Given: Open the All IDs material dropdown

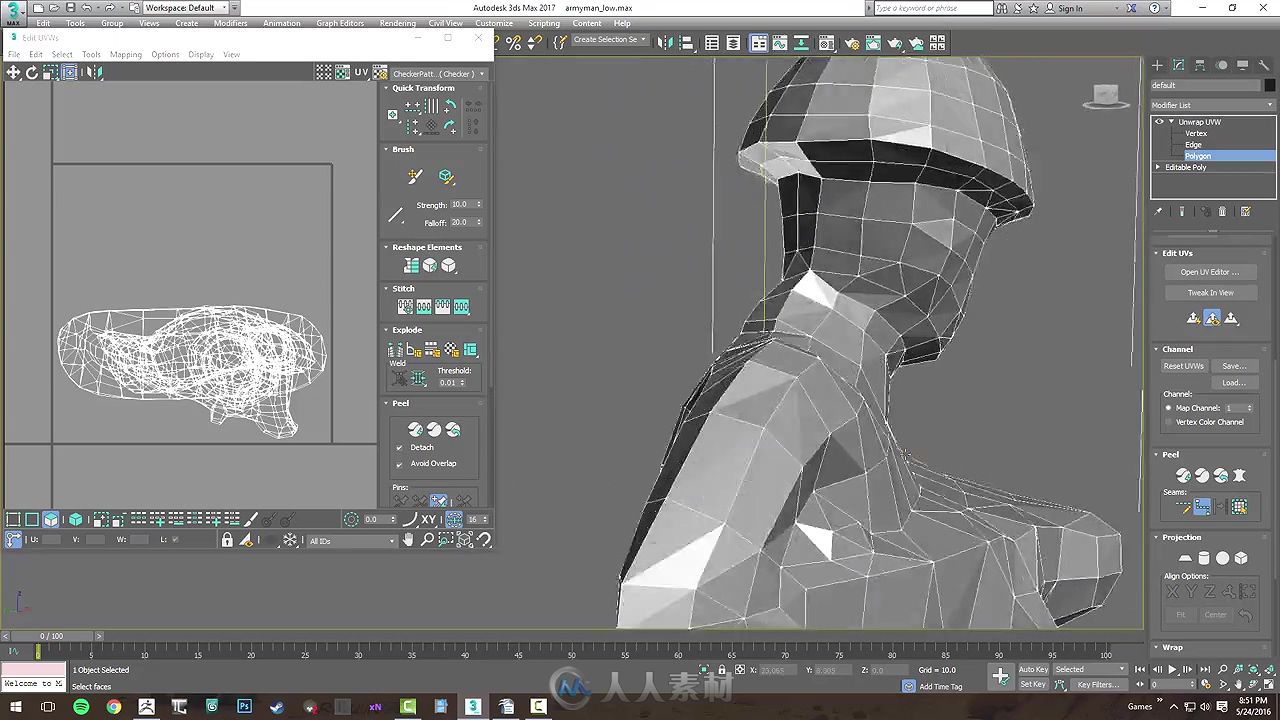Looking at the screenshot, I should (352, 541).
